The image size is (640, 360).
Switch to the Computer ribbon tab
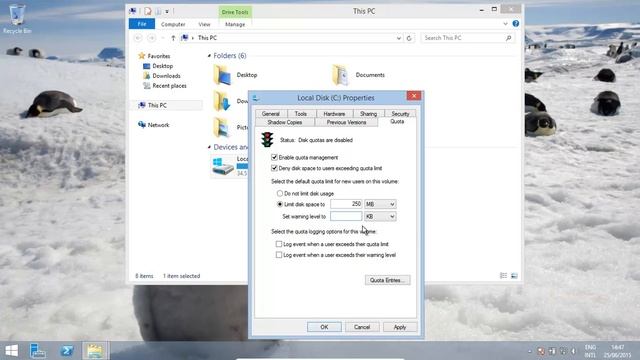[173, 24]
